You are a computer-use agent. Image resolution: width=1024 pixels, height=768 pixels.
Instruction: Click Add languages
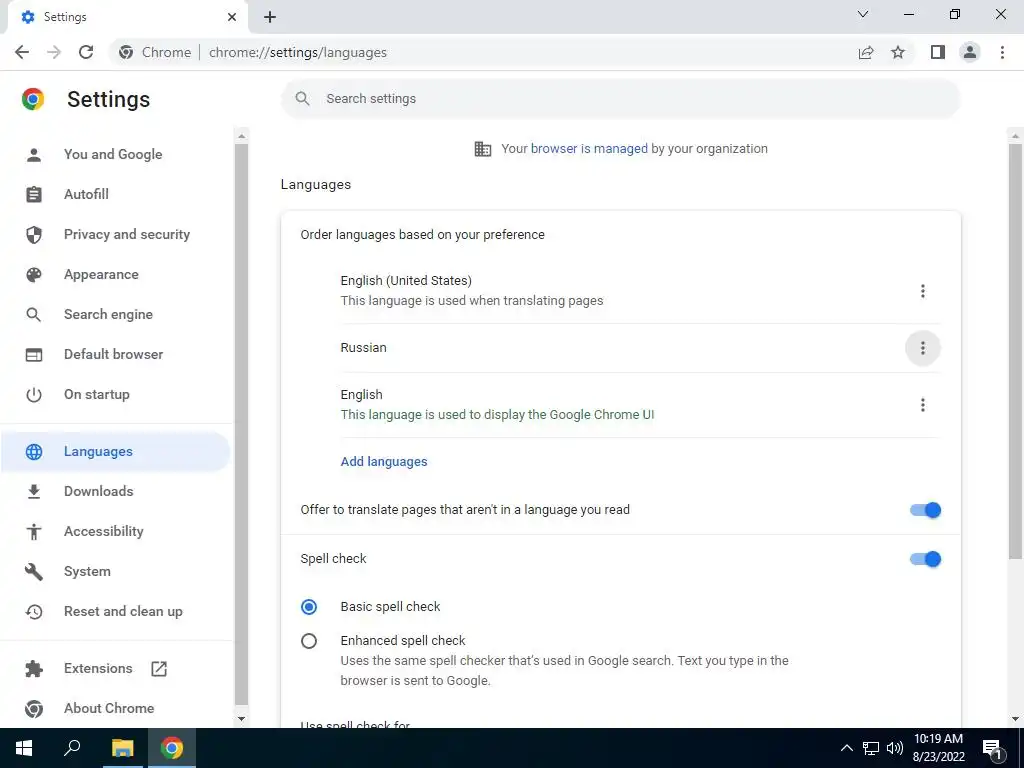[x=384, y=462]
